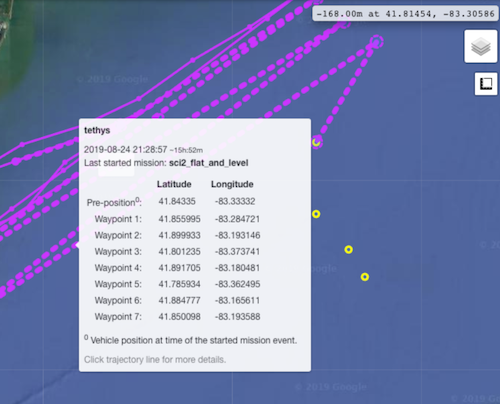Open the map layers control
This screenshot has height=404, width=500.
[x=481, y=46]
